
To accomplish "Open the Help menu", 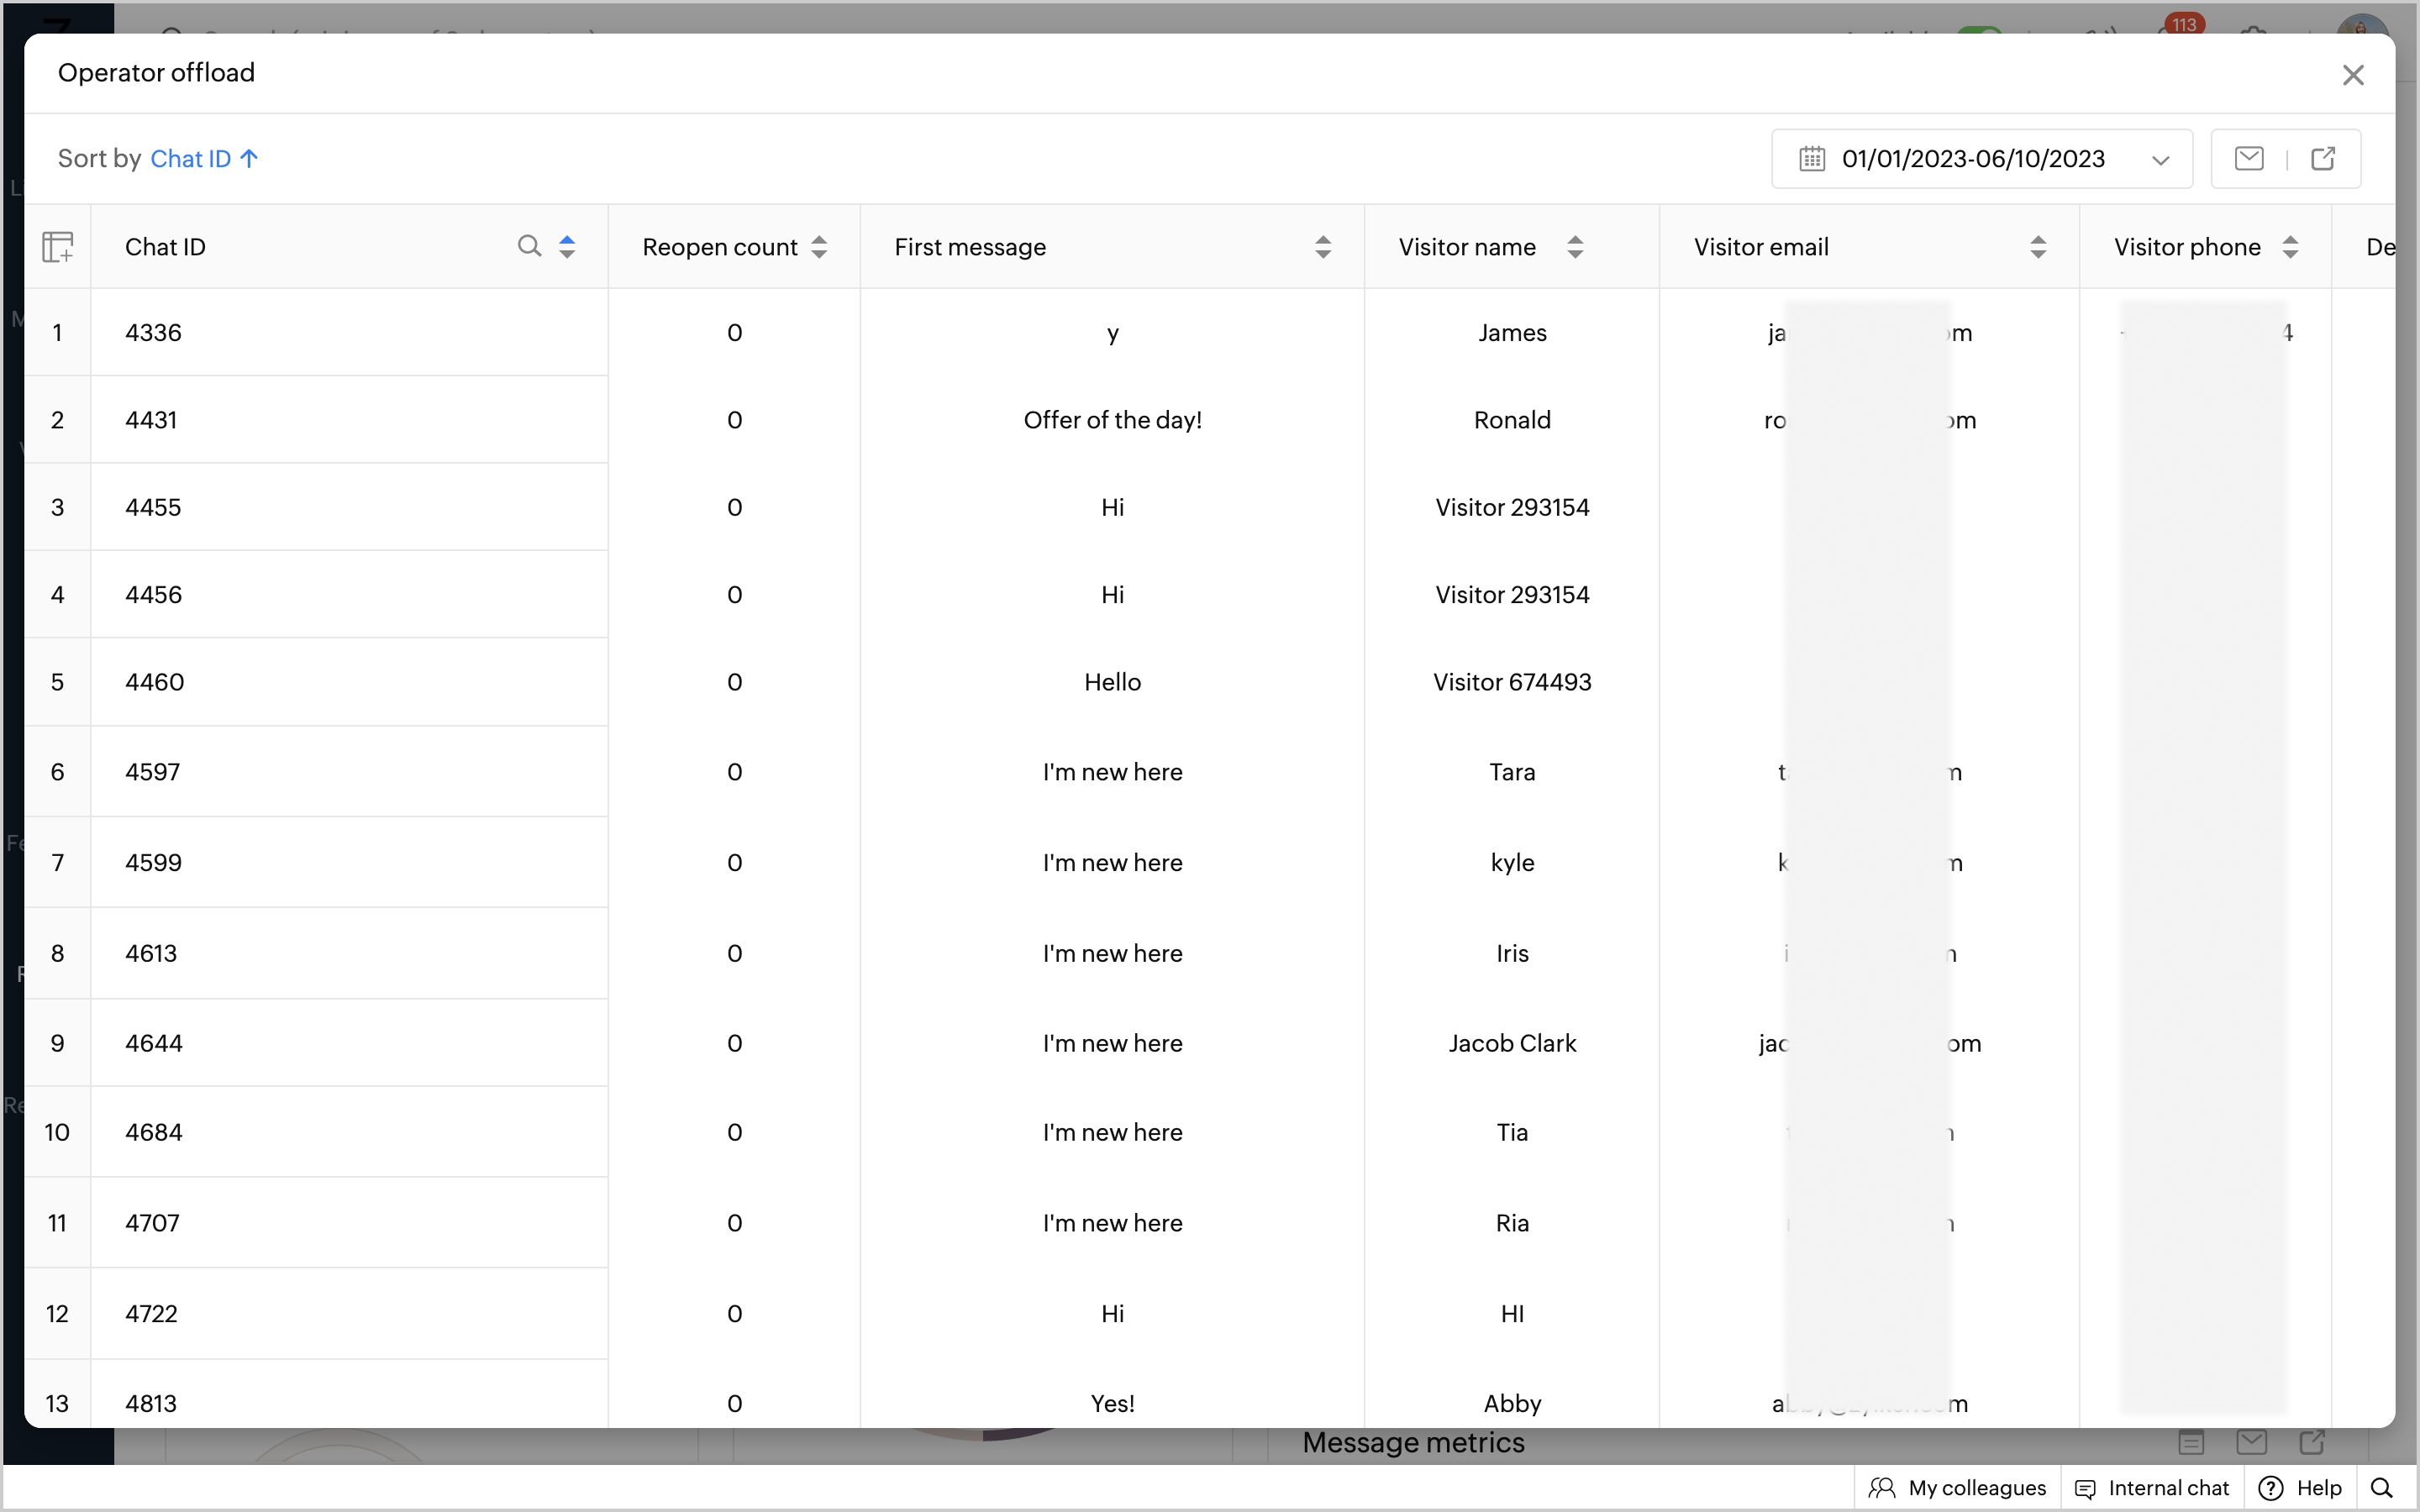I will click(x=2301, y=1488).
